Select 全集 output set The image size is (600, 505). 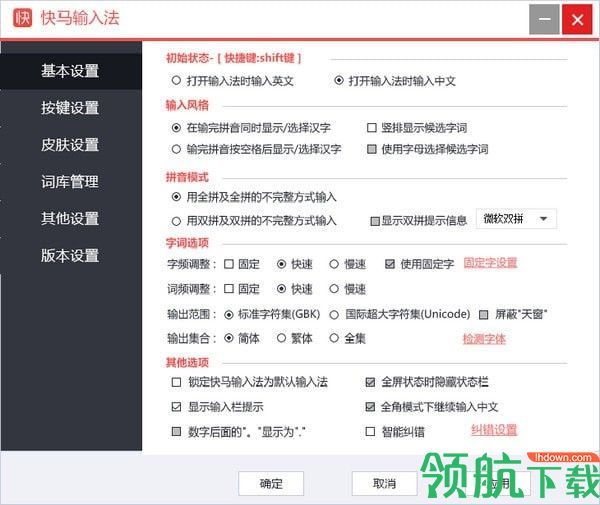coord(334,338)
